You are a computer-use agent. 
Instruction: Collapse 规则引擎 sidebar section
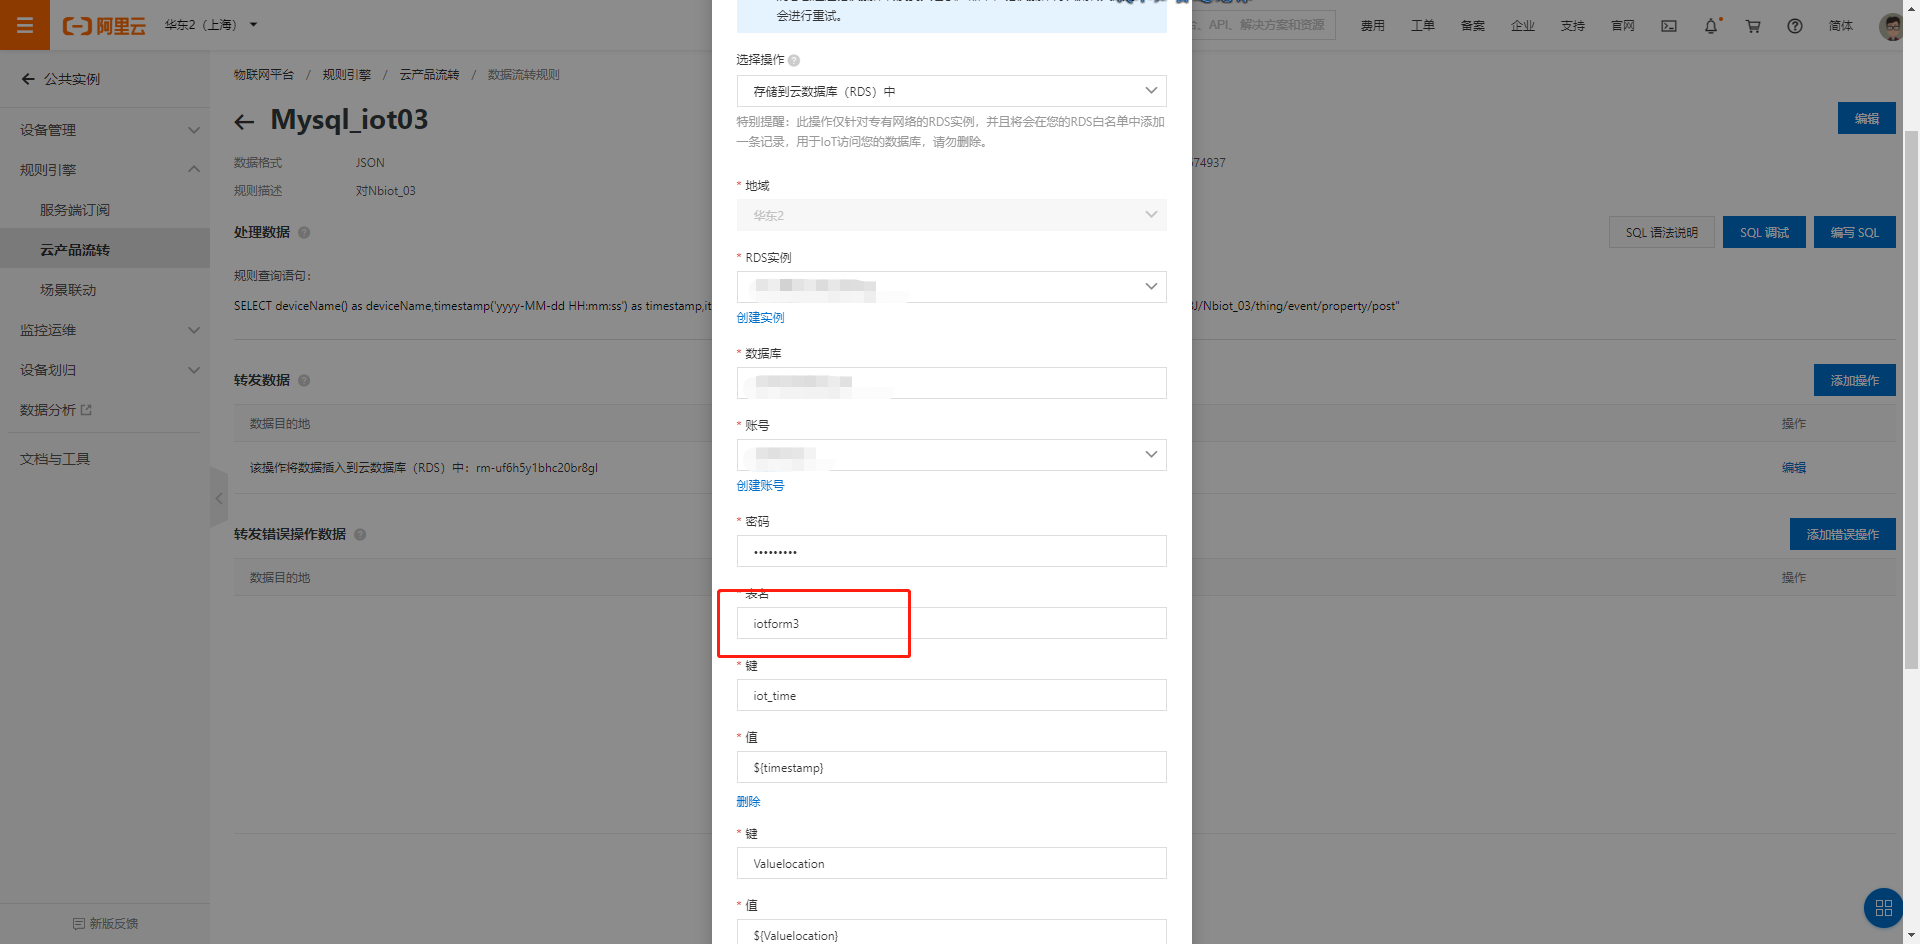(105, 170)
